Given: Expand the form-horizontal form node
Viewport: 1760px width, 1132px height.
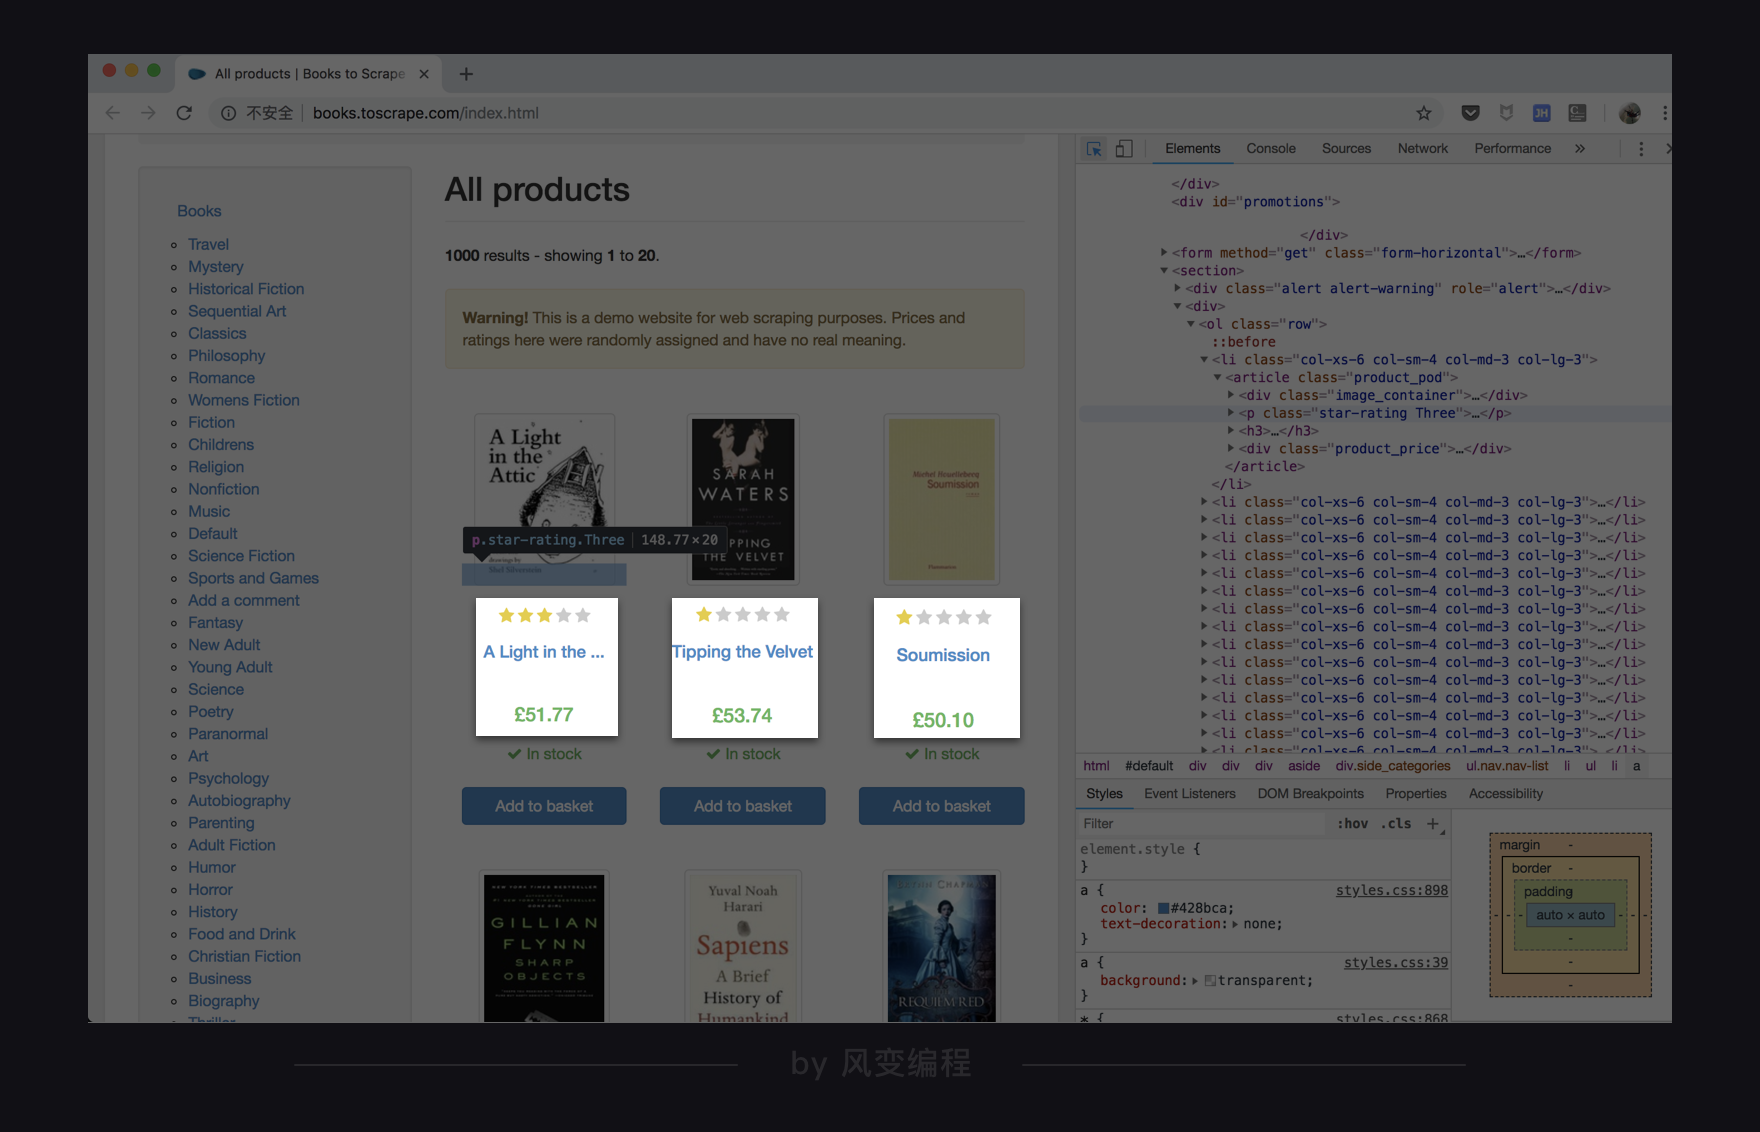Looking at the screenshot, I should [x=1164, y=253].
